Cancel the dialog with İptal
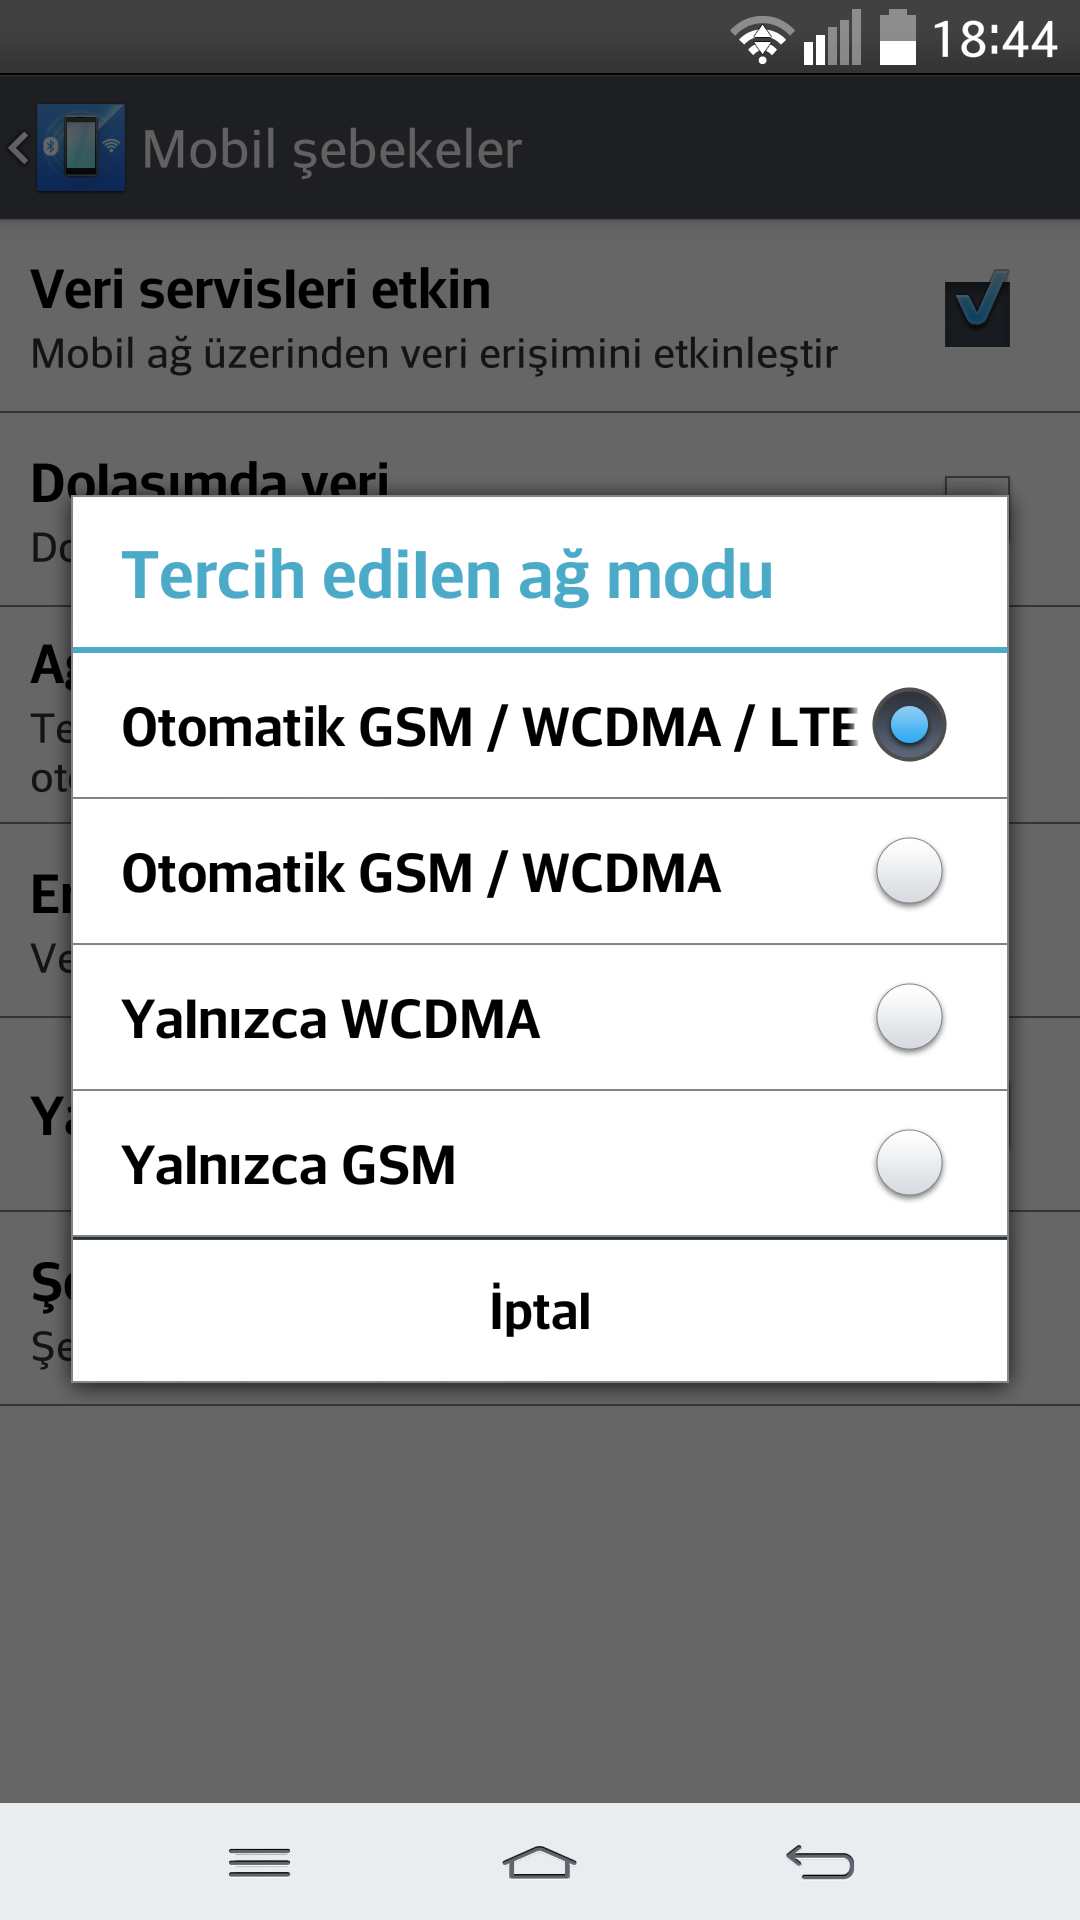 (x=540, y=1311)
